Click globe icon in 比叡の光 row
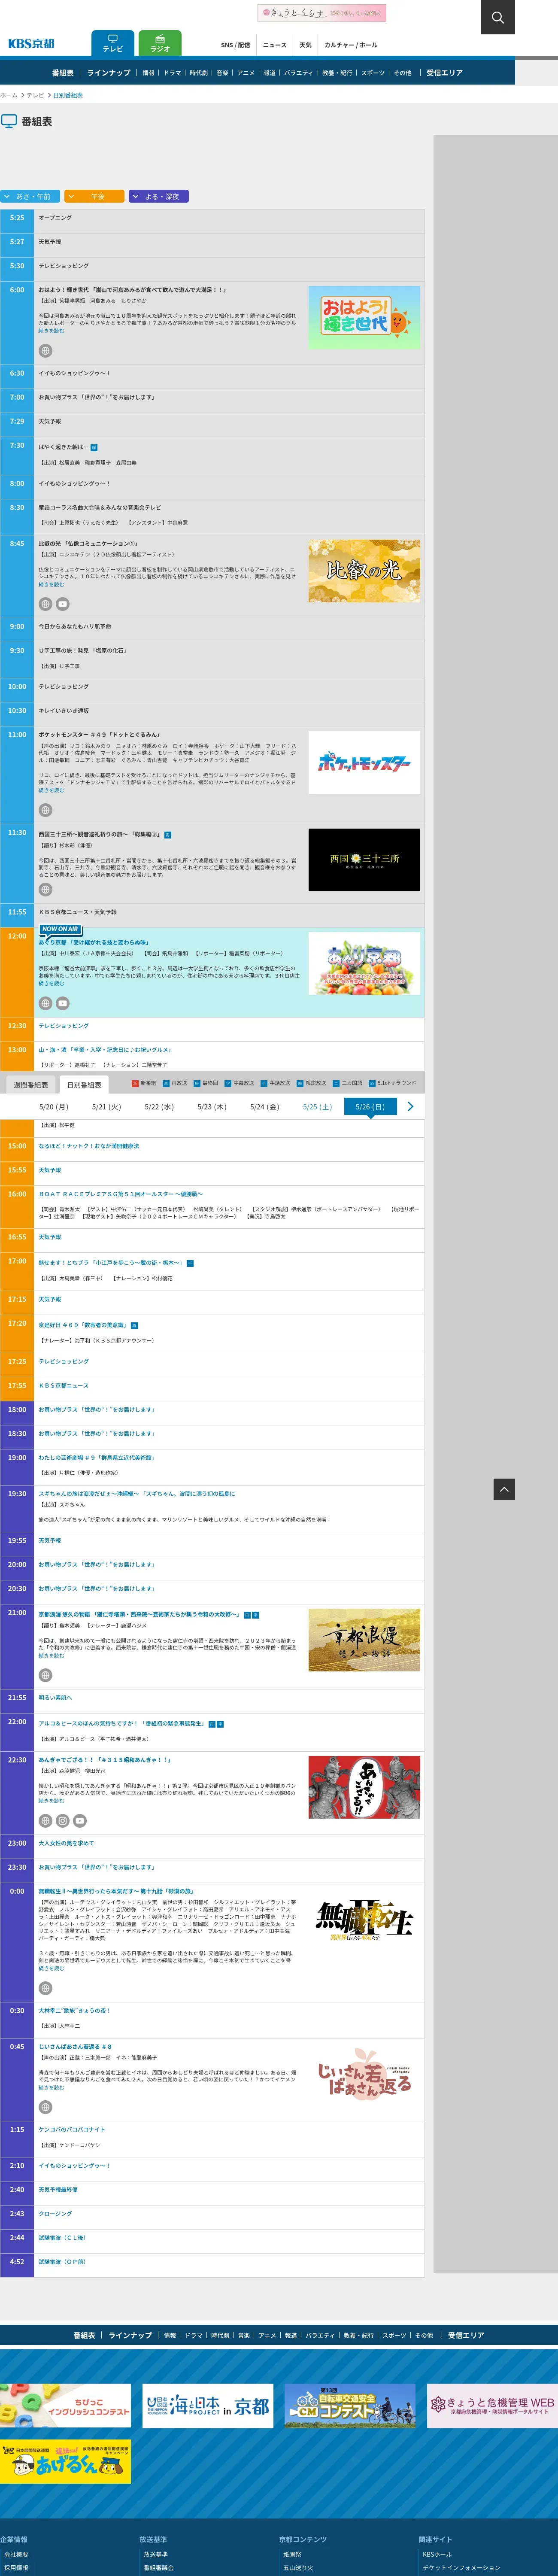558x2576 pixels. pyautogui.click(x=45, y=604)
